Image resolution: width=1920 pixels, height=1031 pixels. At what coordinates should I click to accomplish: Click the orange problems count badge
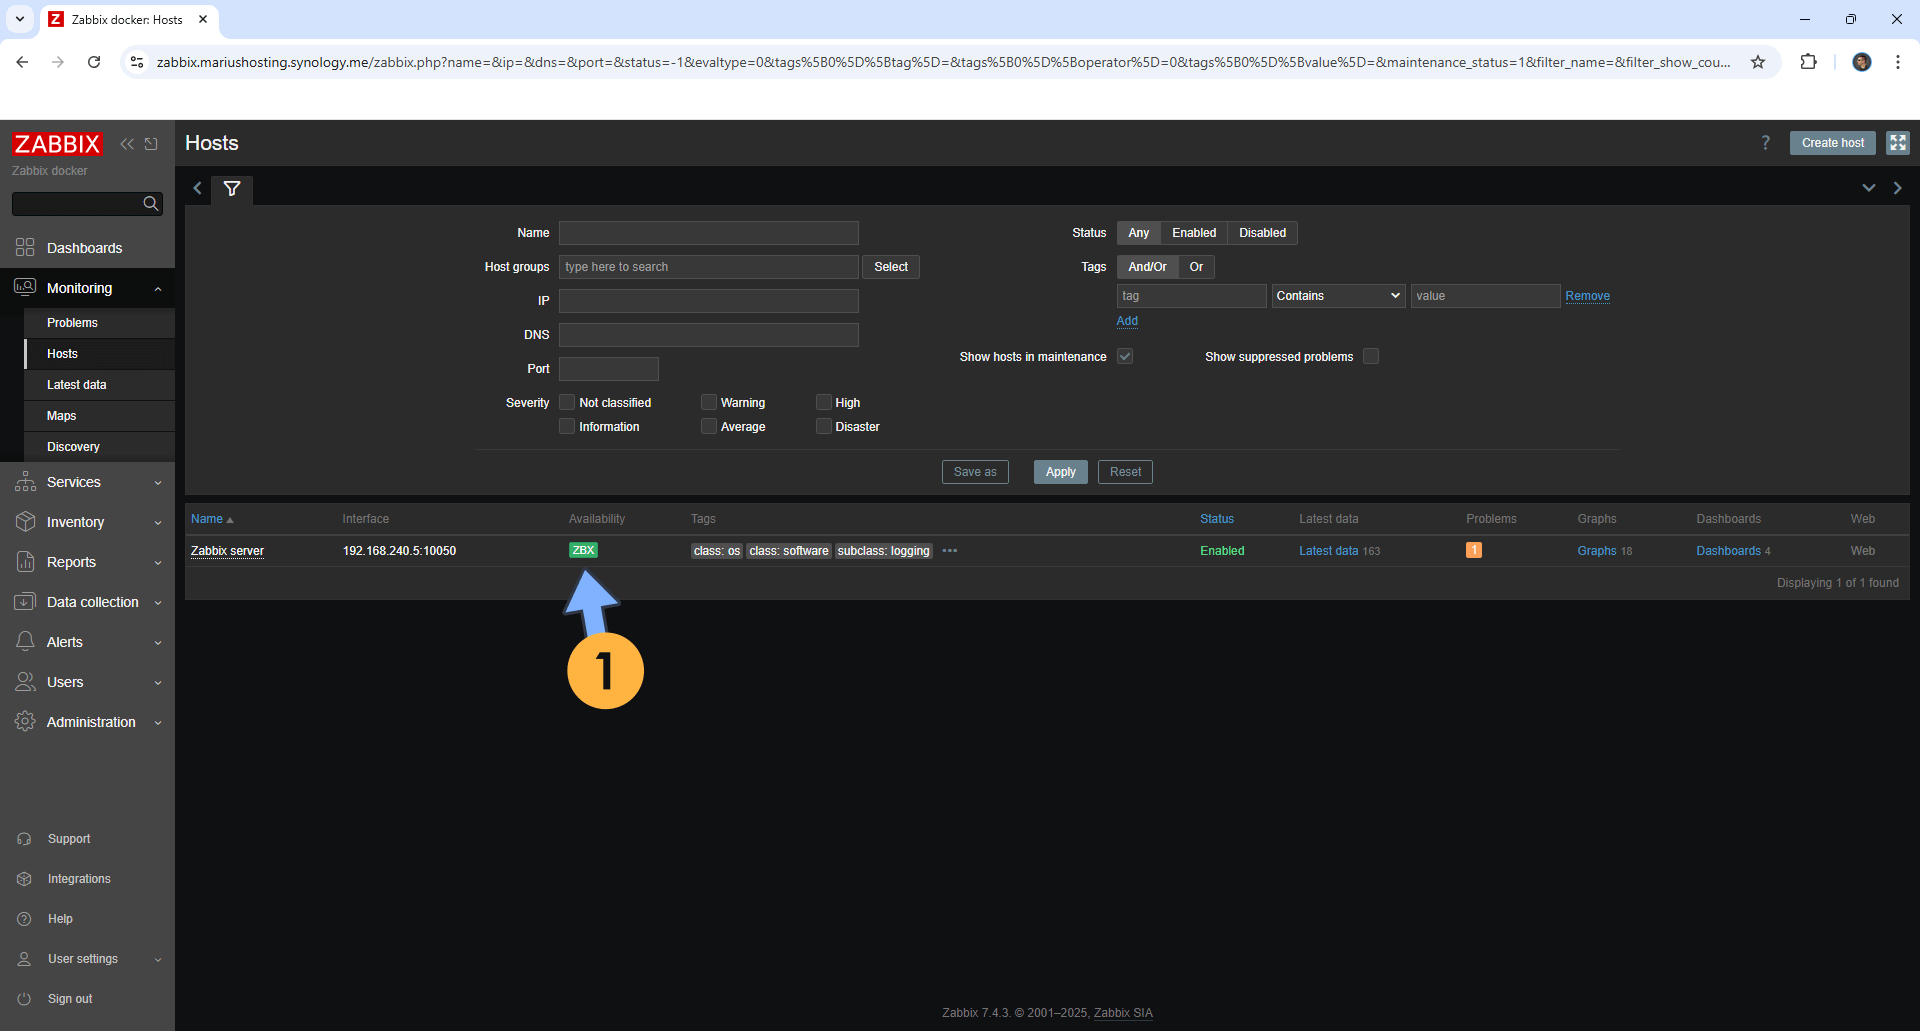coord(1473,550)
